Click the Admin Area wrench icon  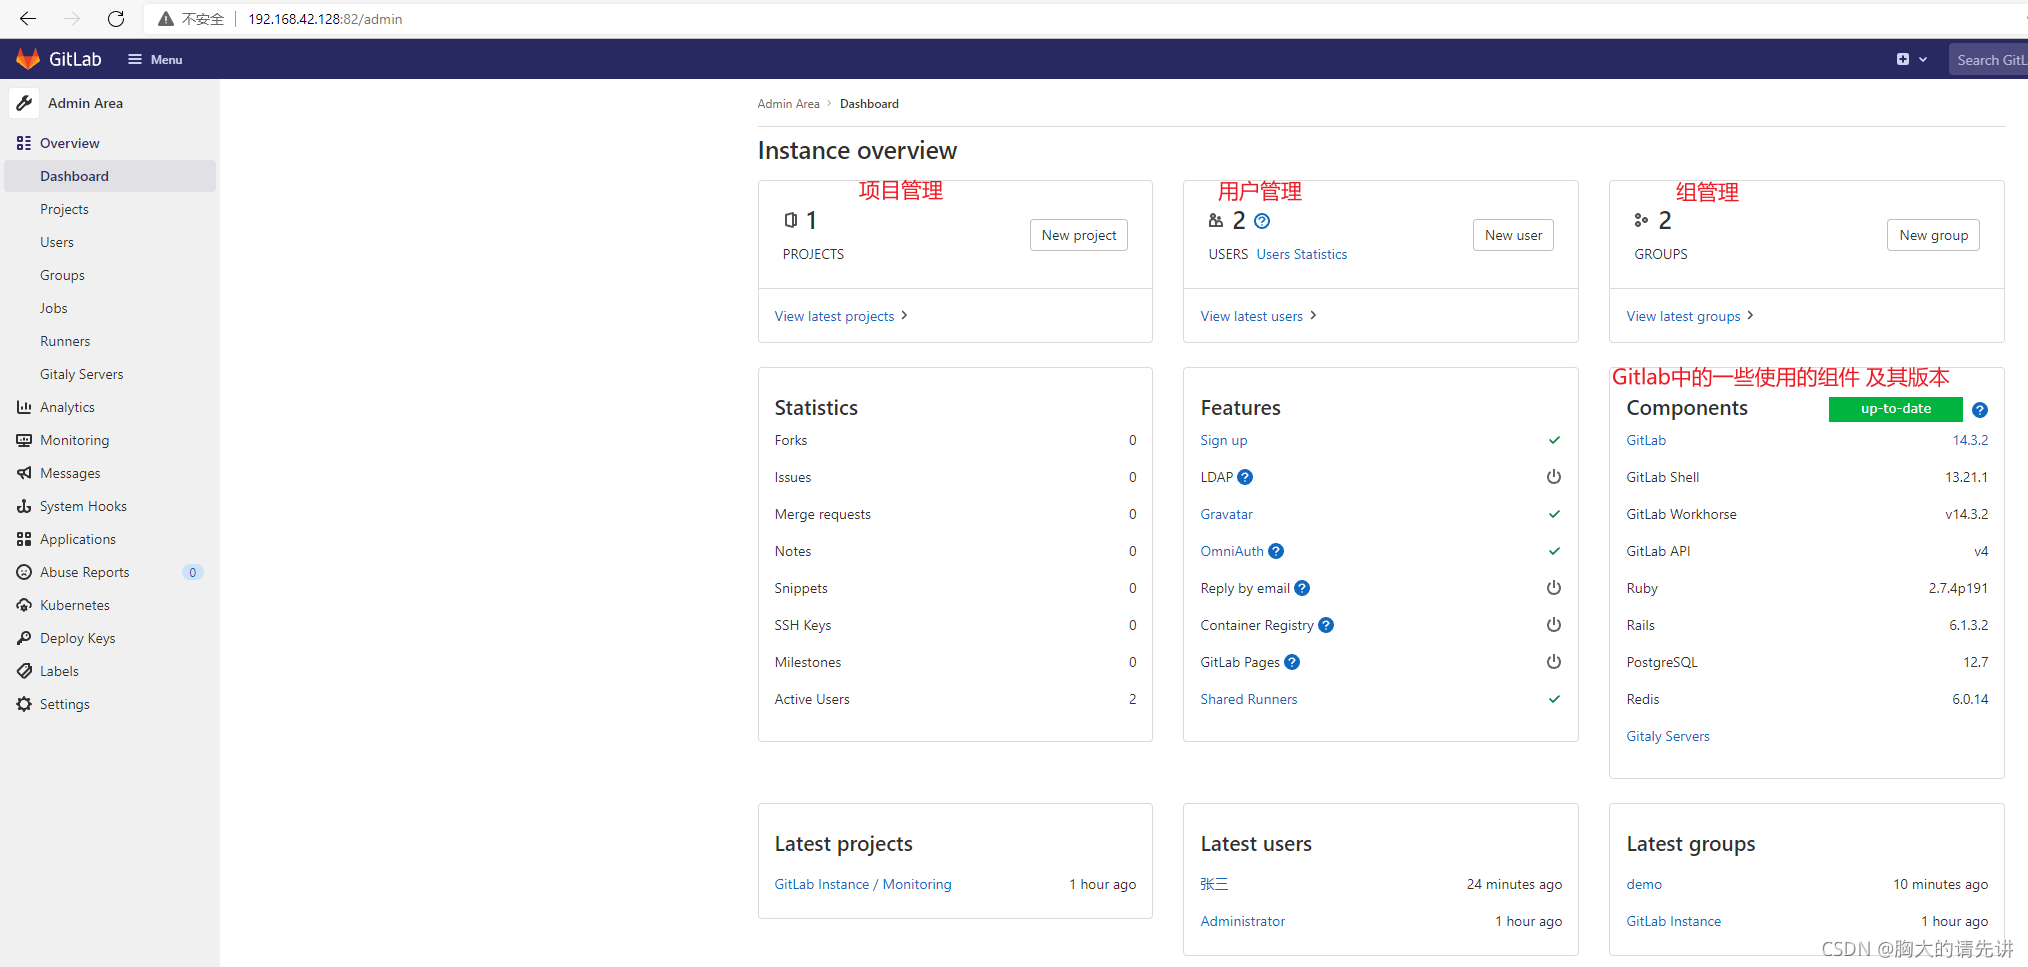(24, 103)
